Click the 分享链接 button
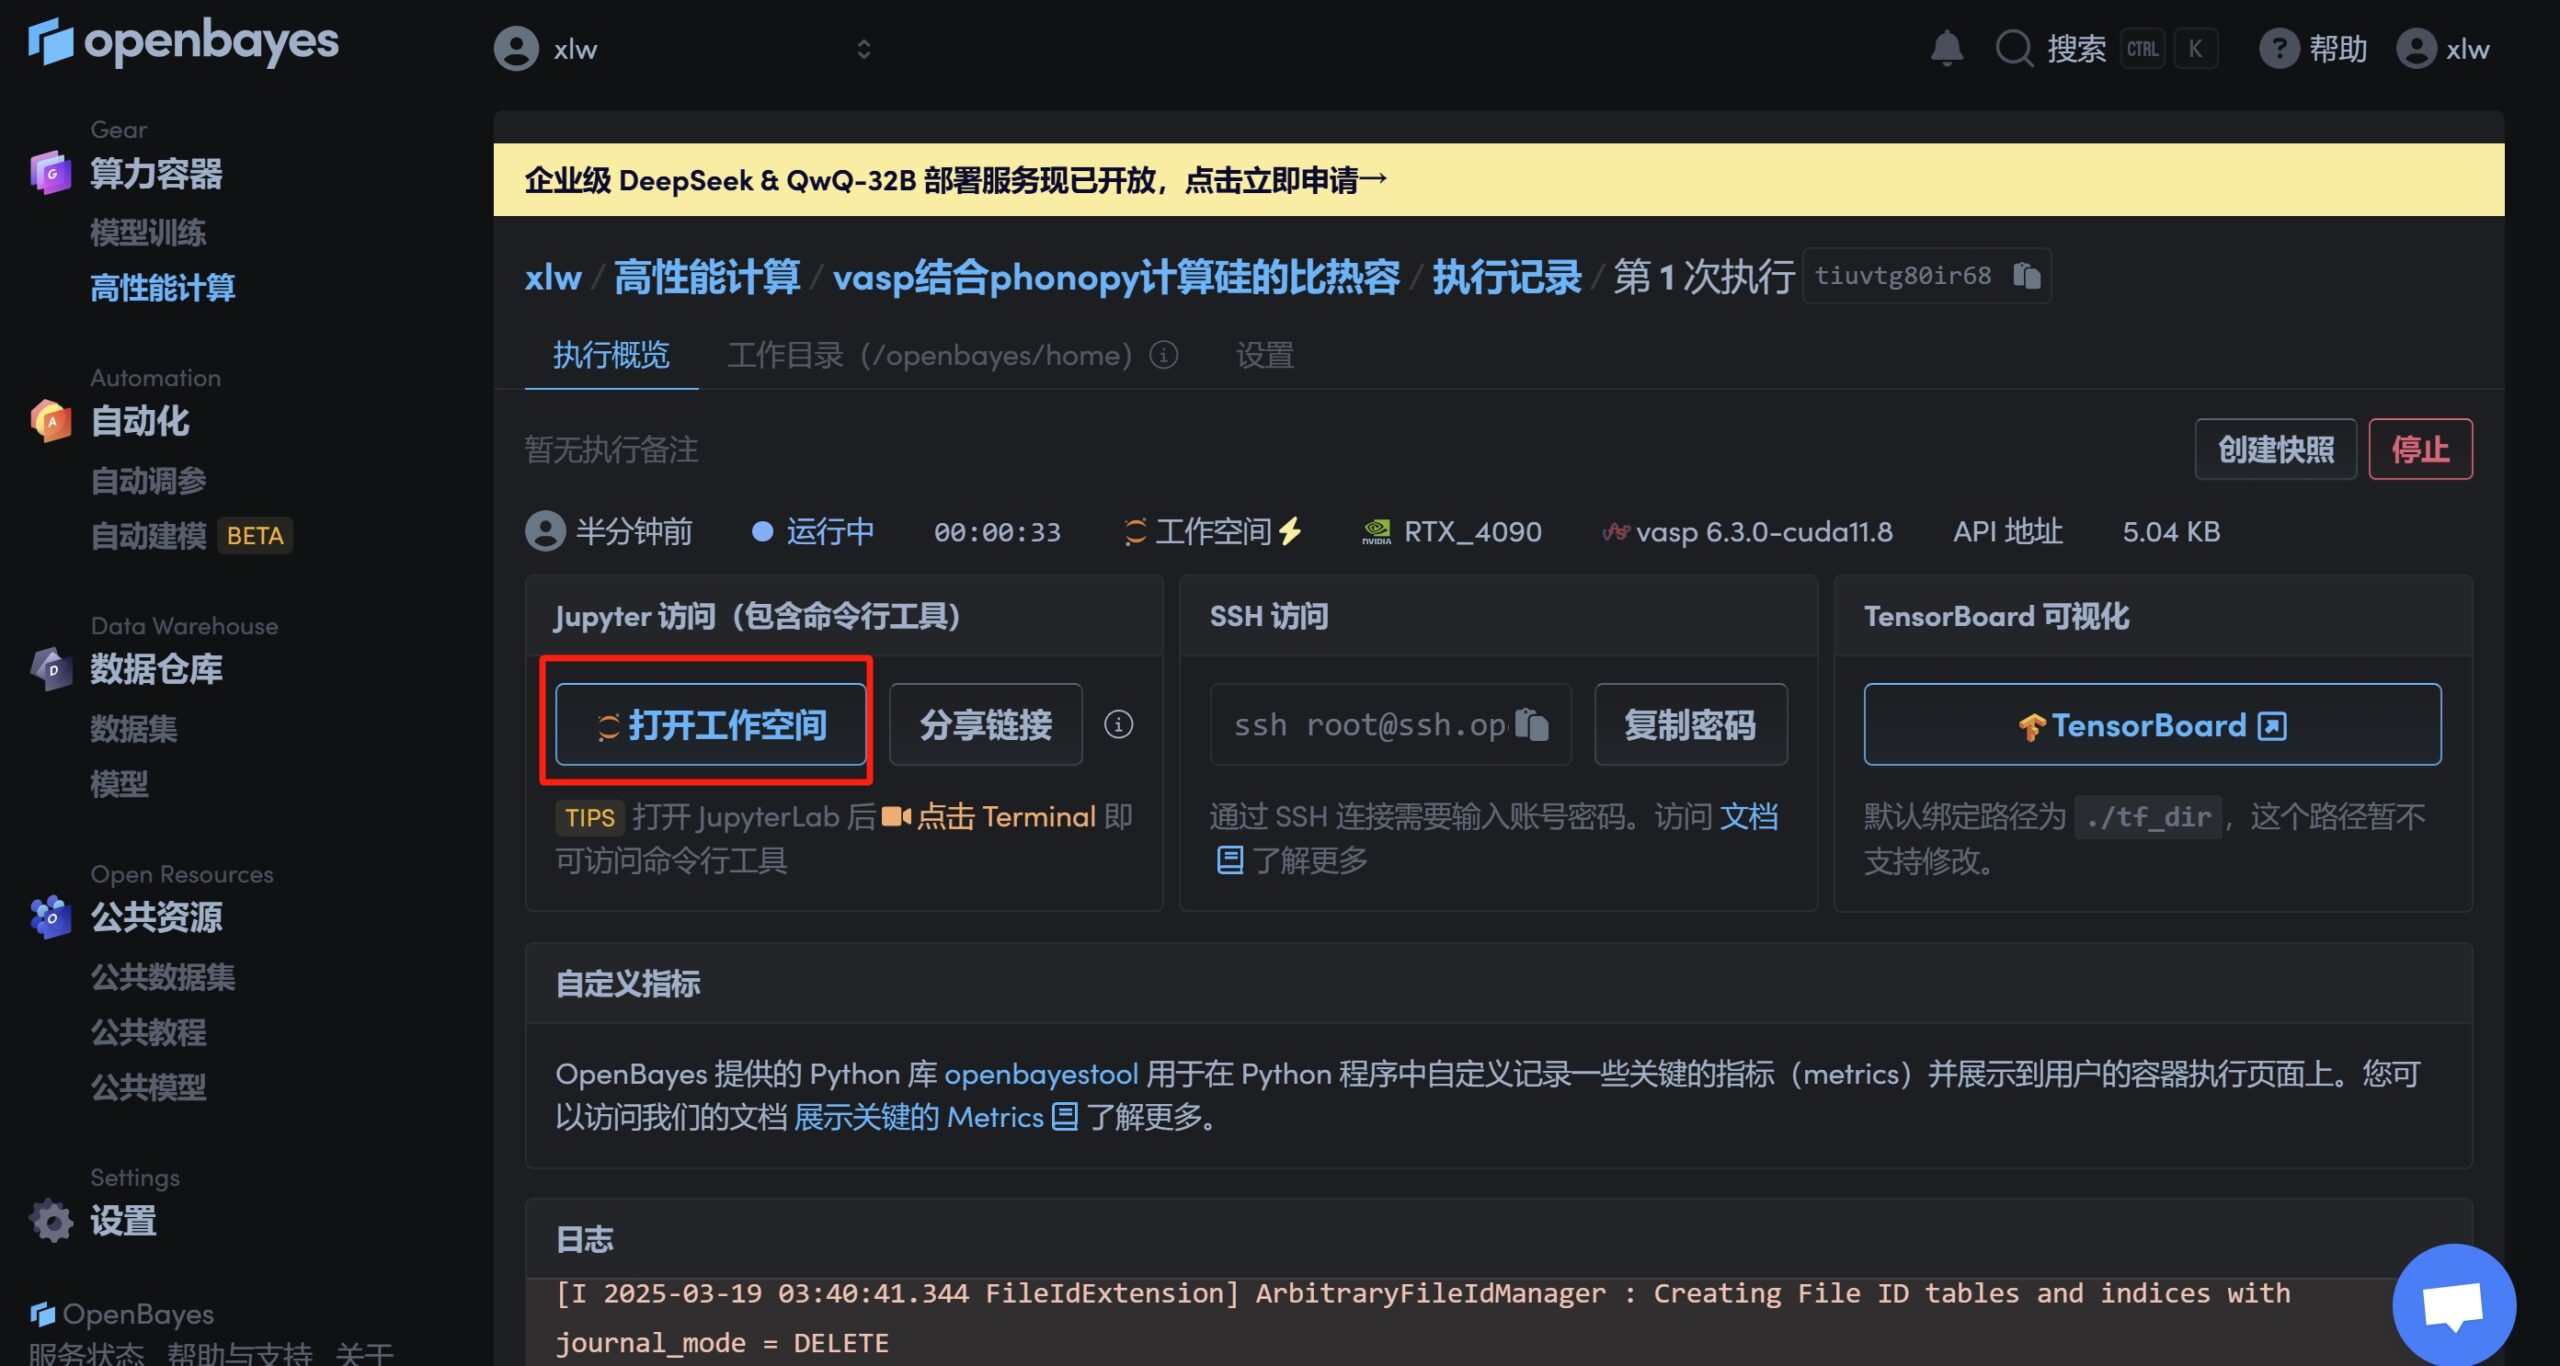Image resolution: width=2560 pixels, height=1366 pixels. pos(985,724)
